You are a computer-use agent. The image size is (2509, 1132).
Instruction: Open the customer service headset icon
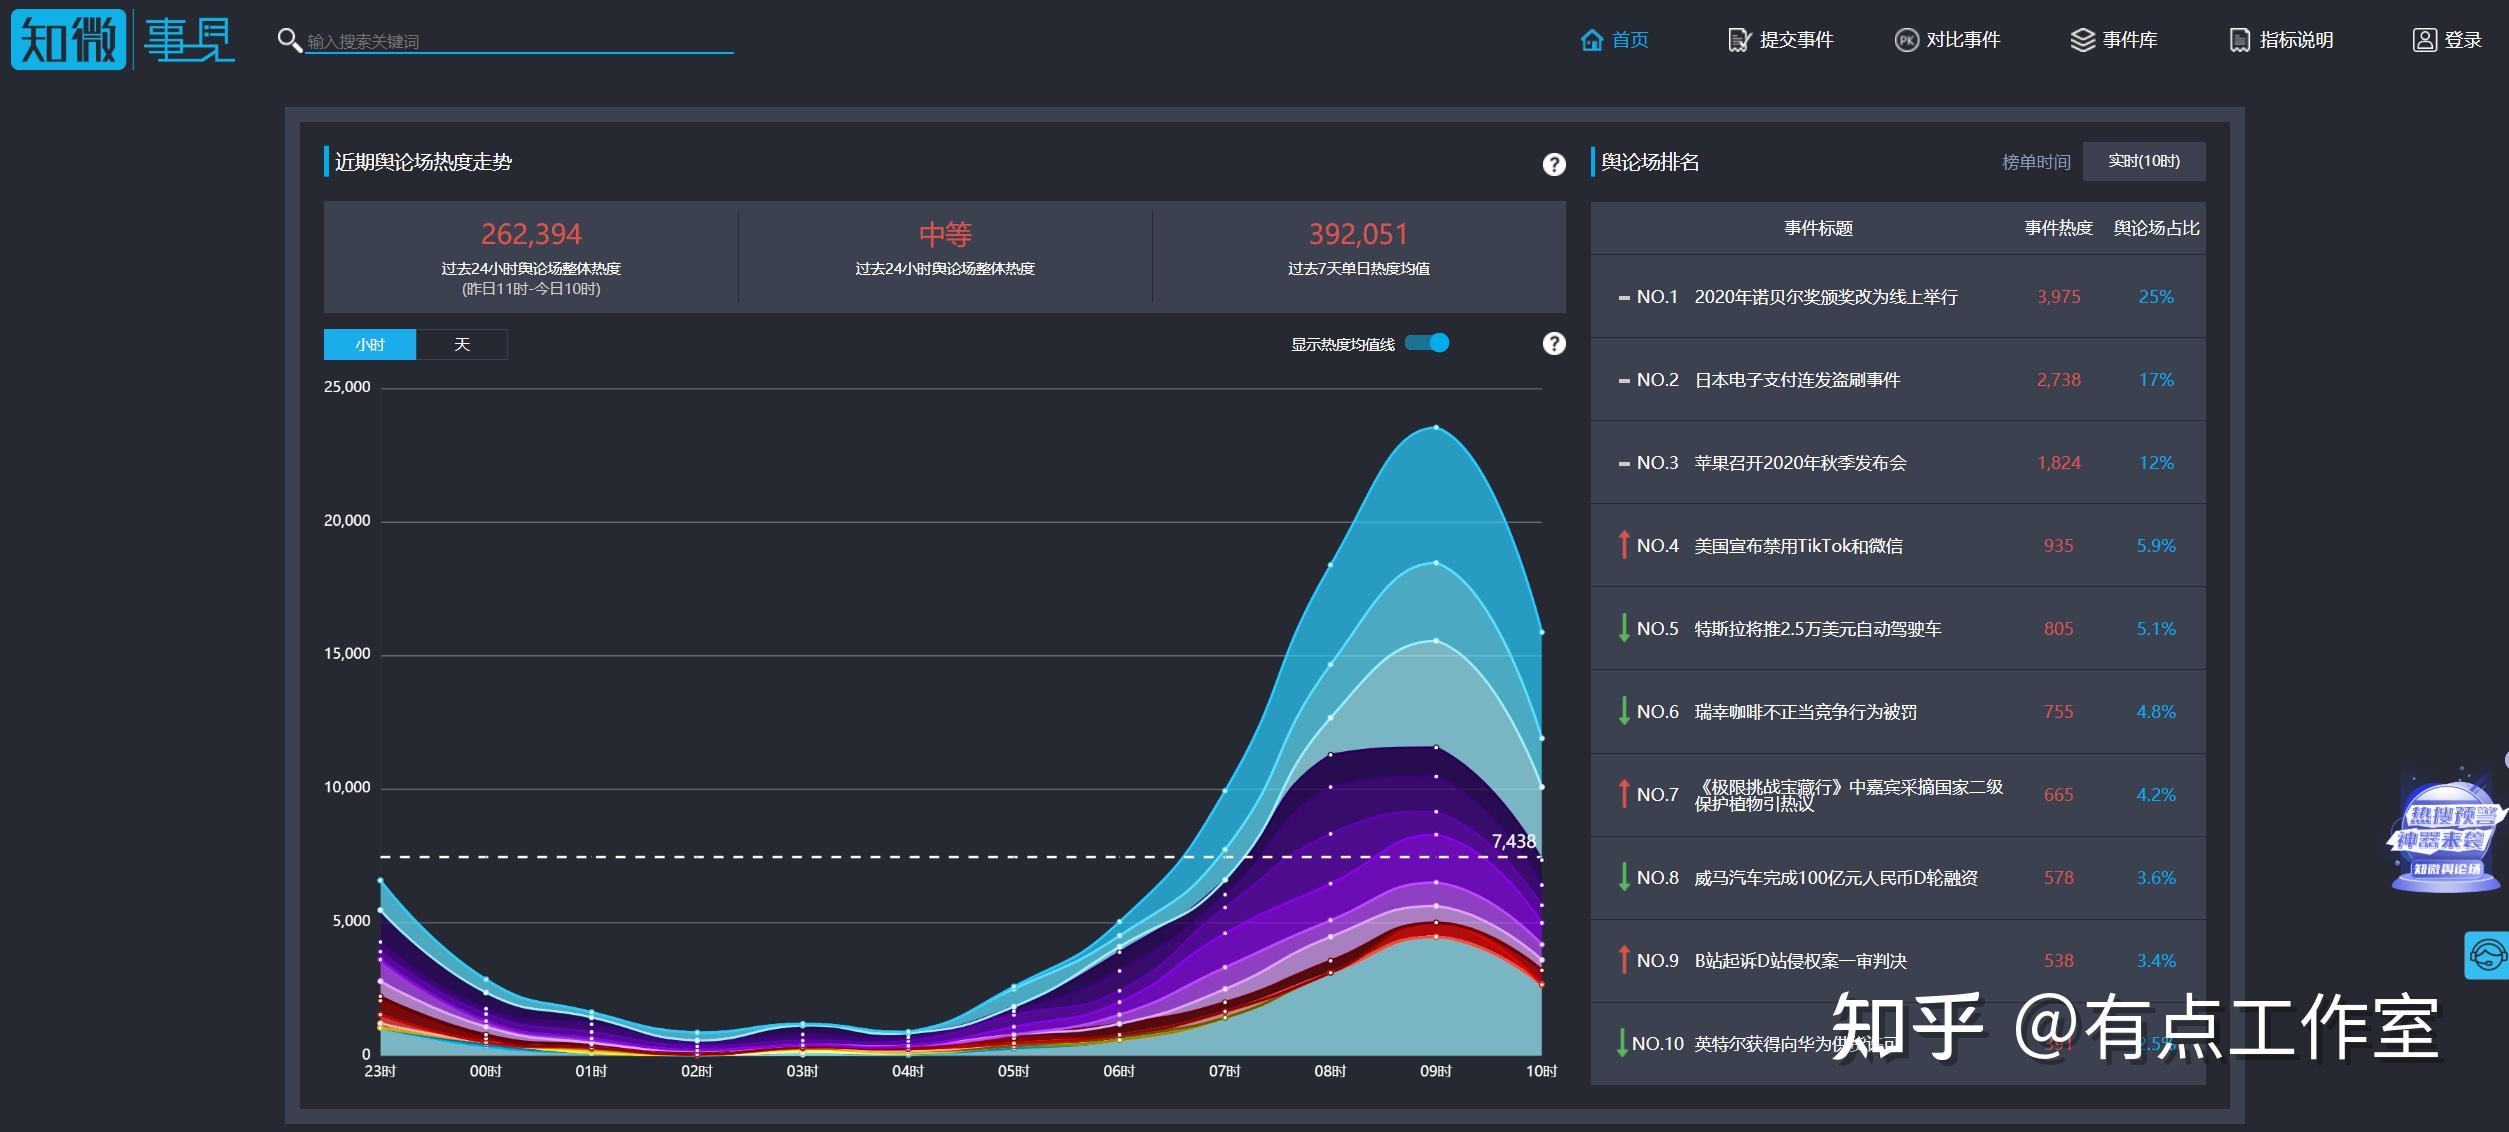click(x=2487, y=955)
